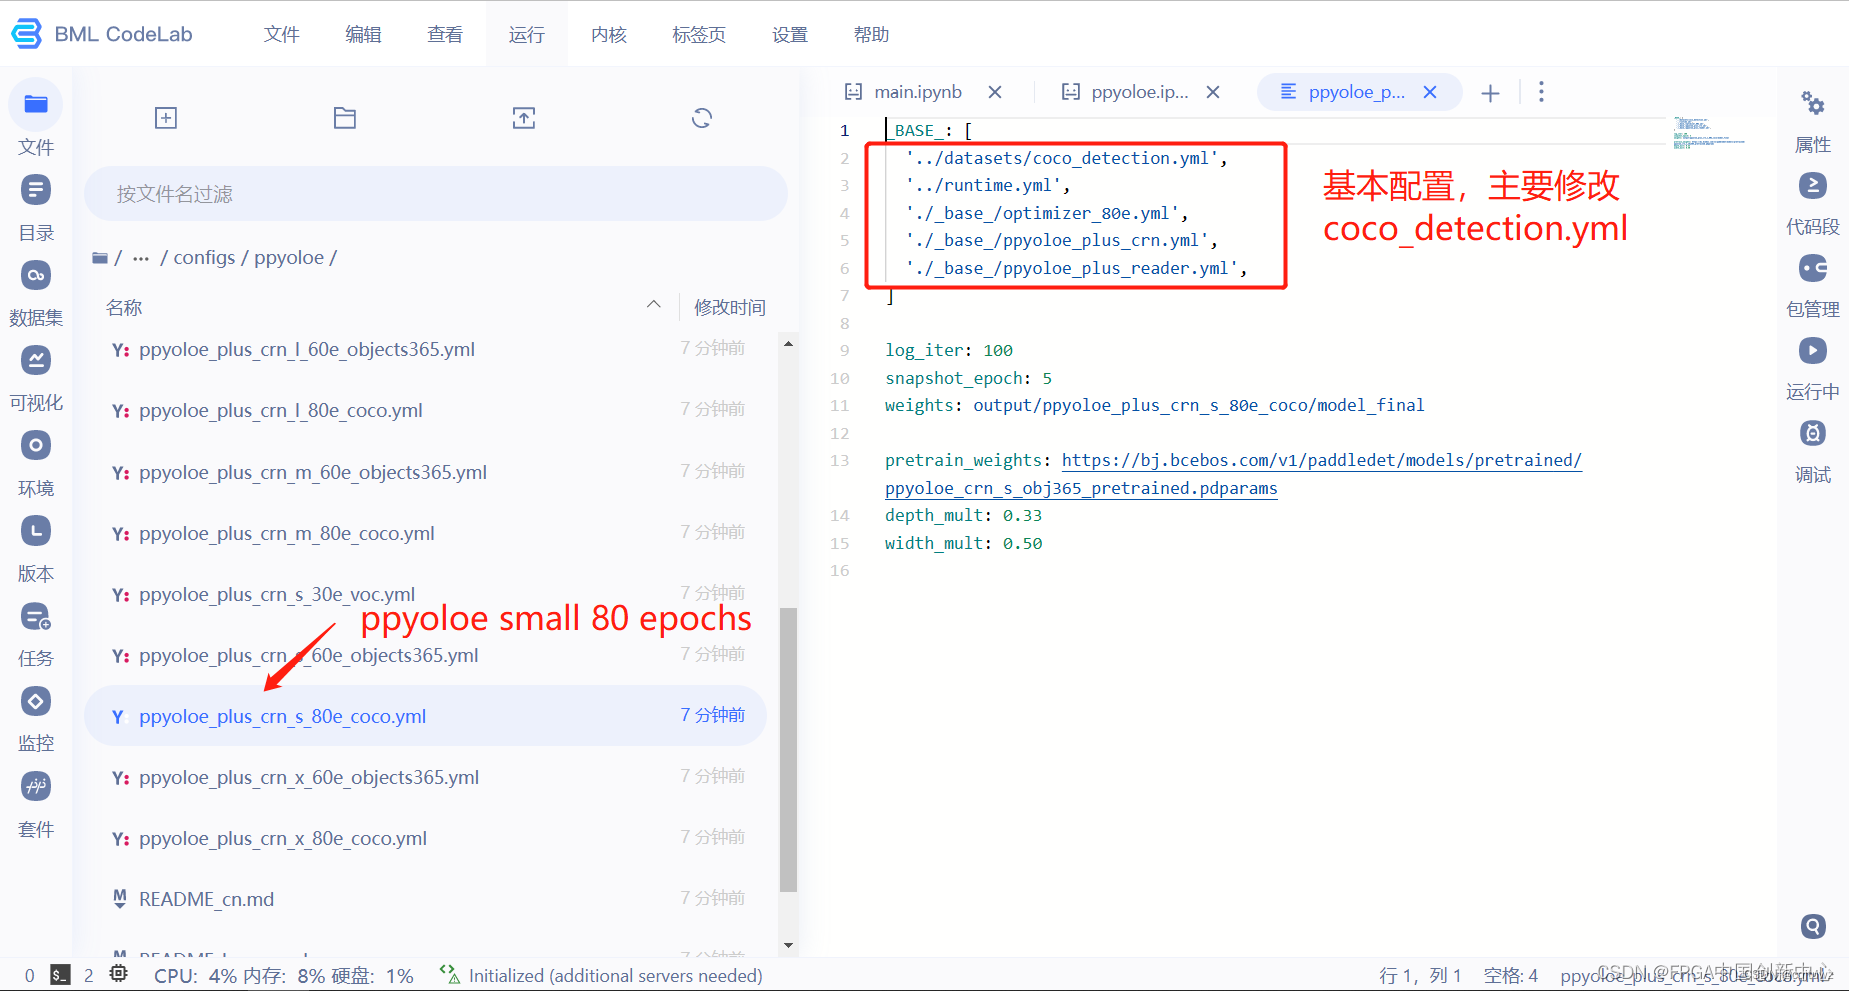Click file list scrollbar down arrow
Image resolution: width=1849 pixels, height=991 pixels.
(x=788, y=945)
